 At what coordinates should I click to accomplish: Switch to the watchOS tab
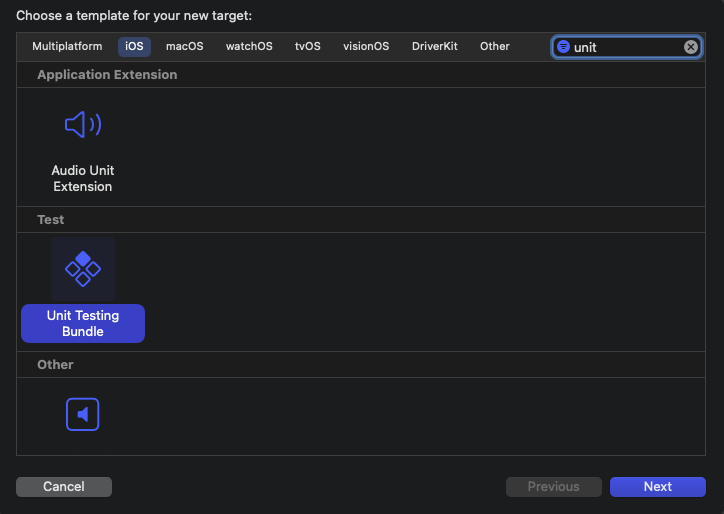[249, 47]
